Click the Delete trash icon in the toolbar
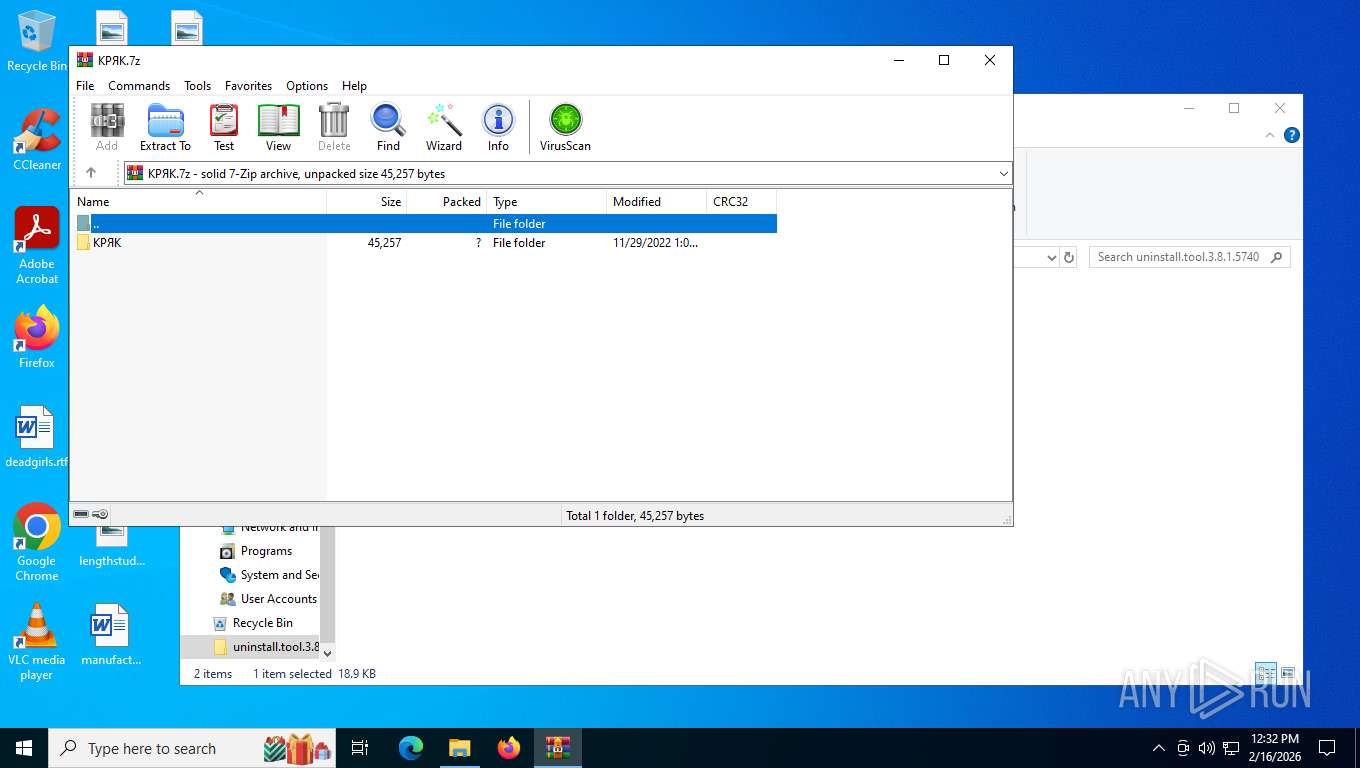 click(x=334, y=127)
